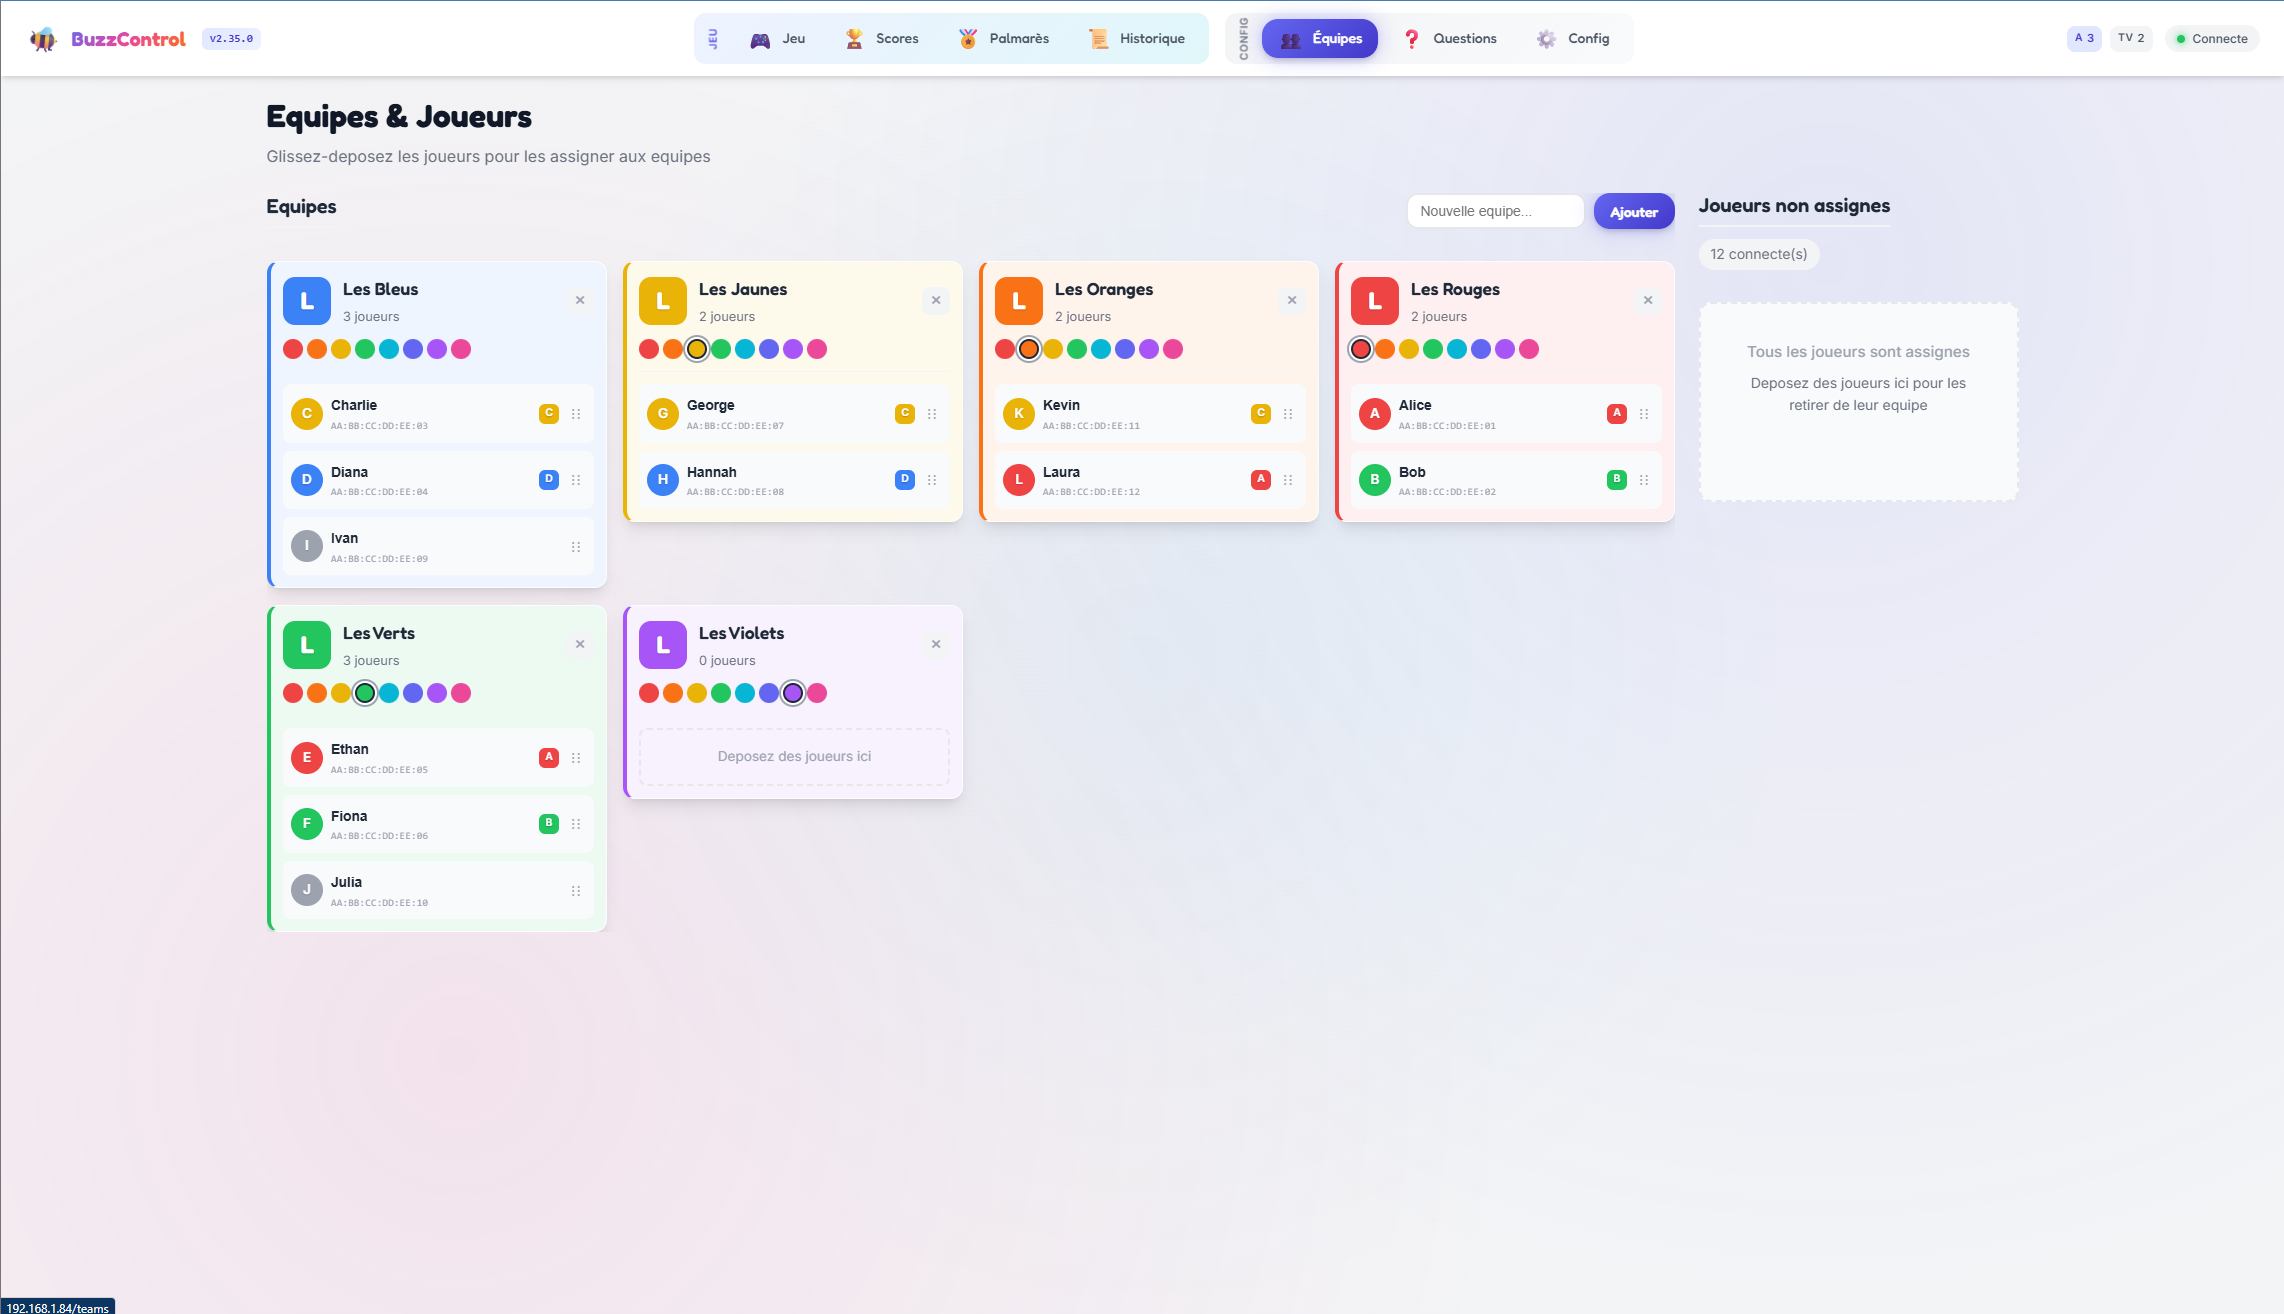Click the BuzzControl bee logo
Screen dimensions: 2284x1314
[x=42, y=38]
